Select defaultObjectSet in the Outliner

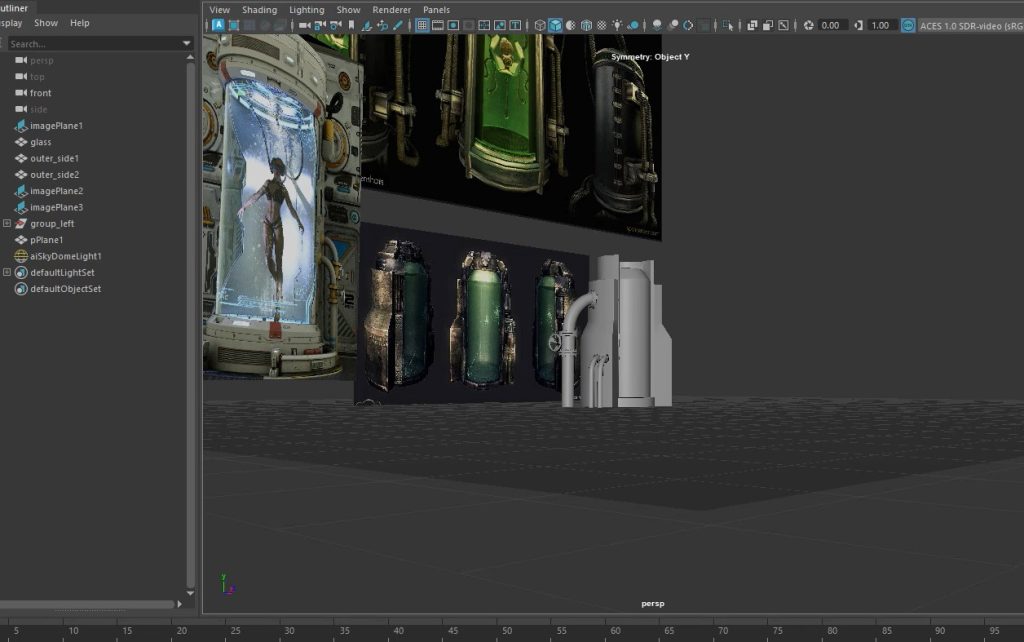click(65, 289)
